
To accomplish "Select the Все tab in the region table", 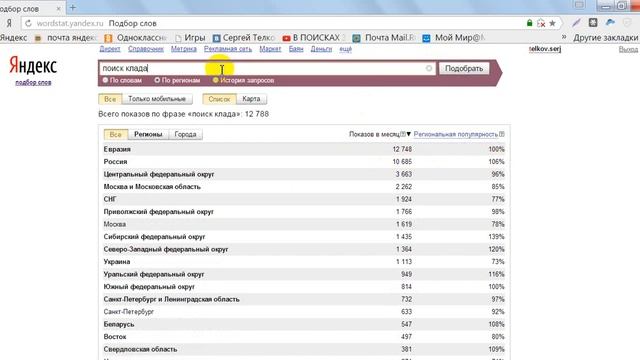I will (116, 134).
